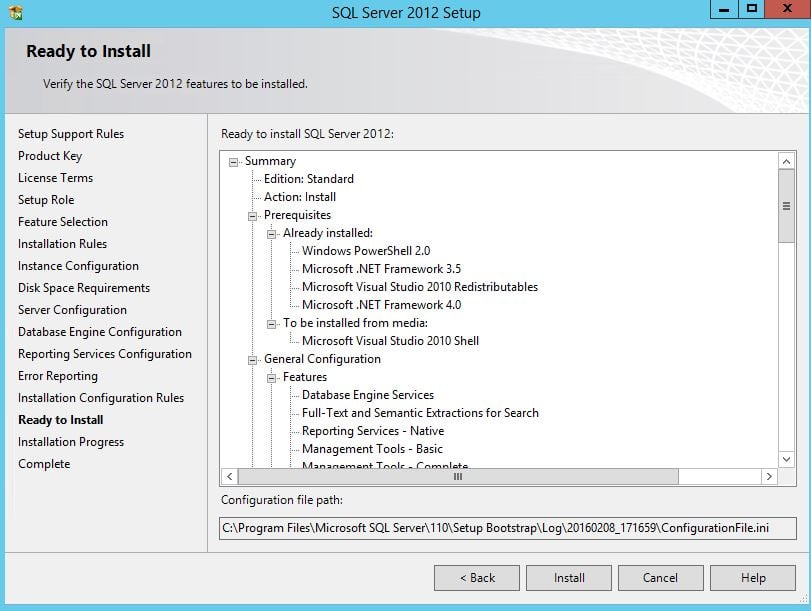Select 'Reporting Services - Native' row
The image size is (811, 611).
pyautogui.click(x=373, y=431)
